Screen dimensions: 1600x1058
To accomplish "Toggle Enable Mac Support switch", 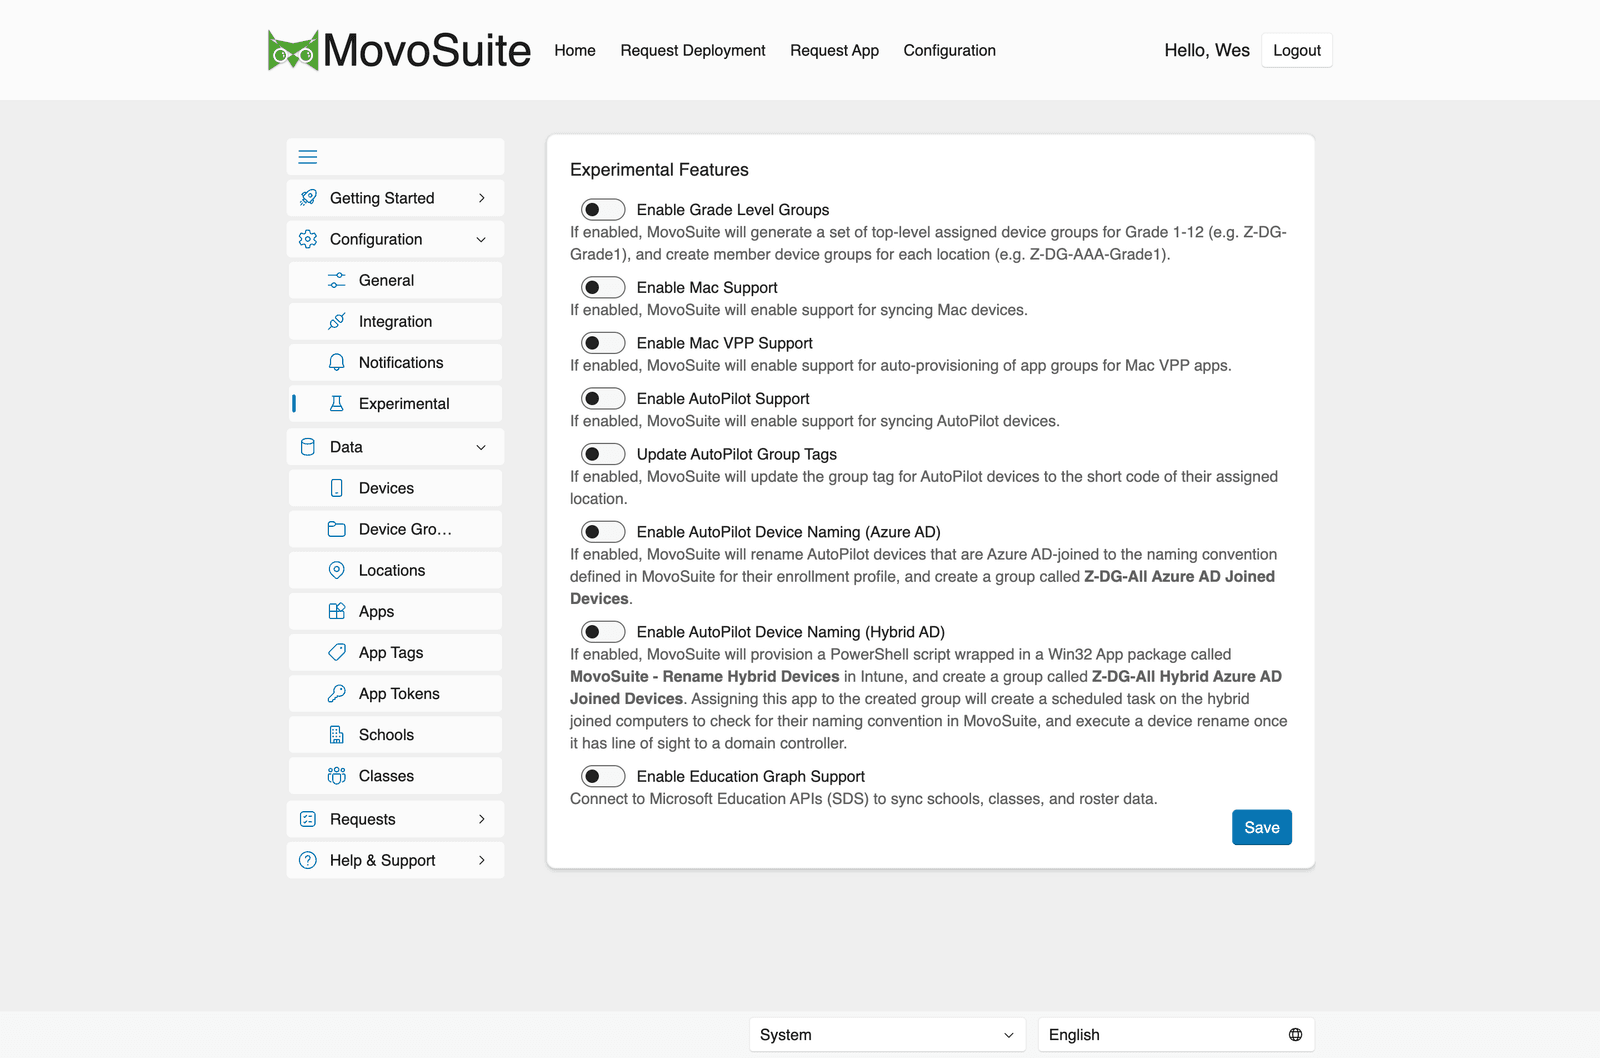I will (x=603, y=287).
